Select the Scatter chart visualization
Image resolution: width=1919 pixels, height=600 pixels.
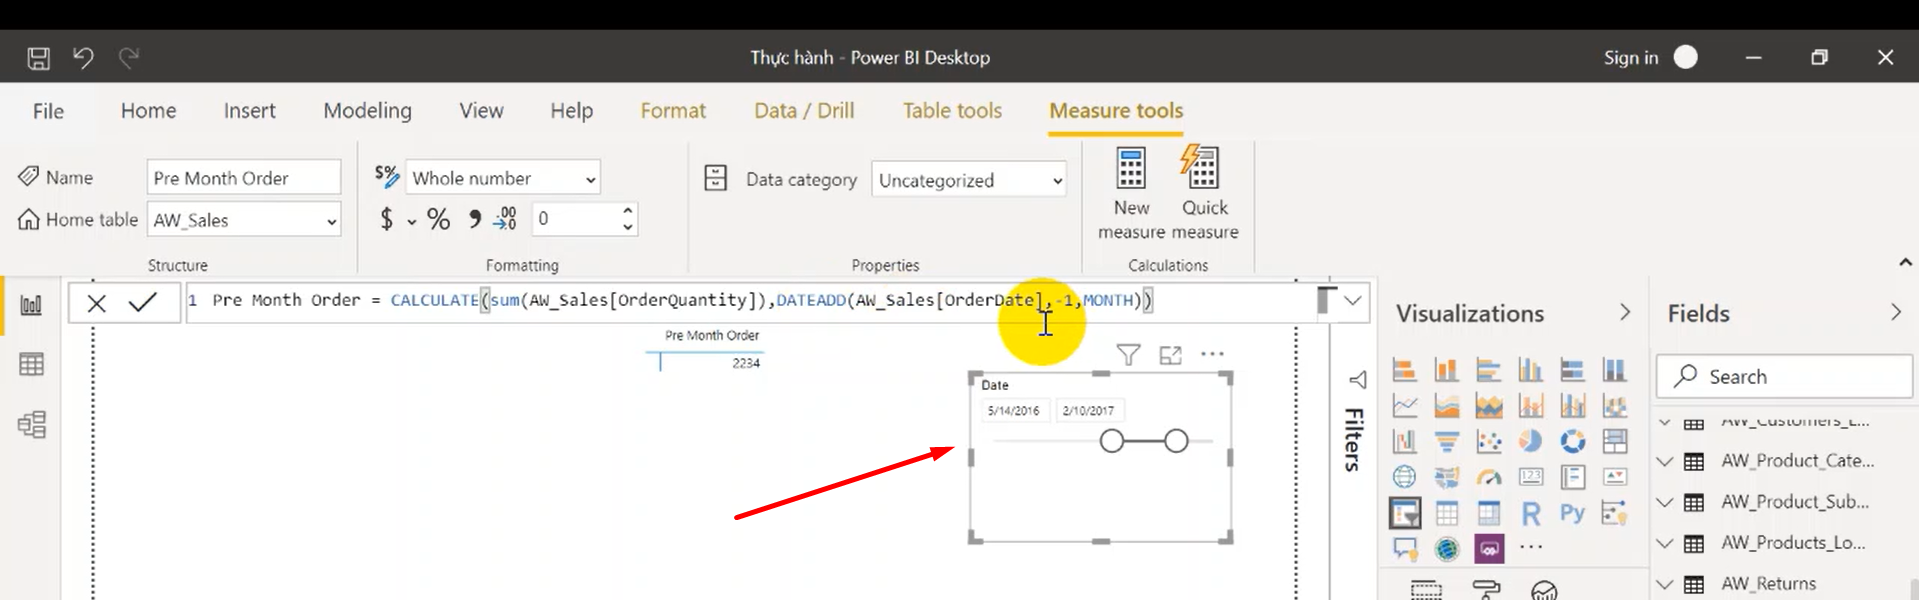coord(1489,441)
